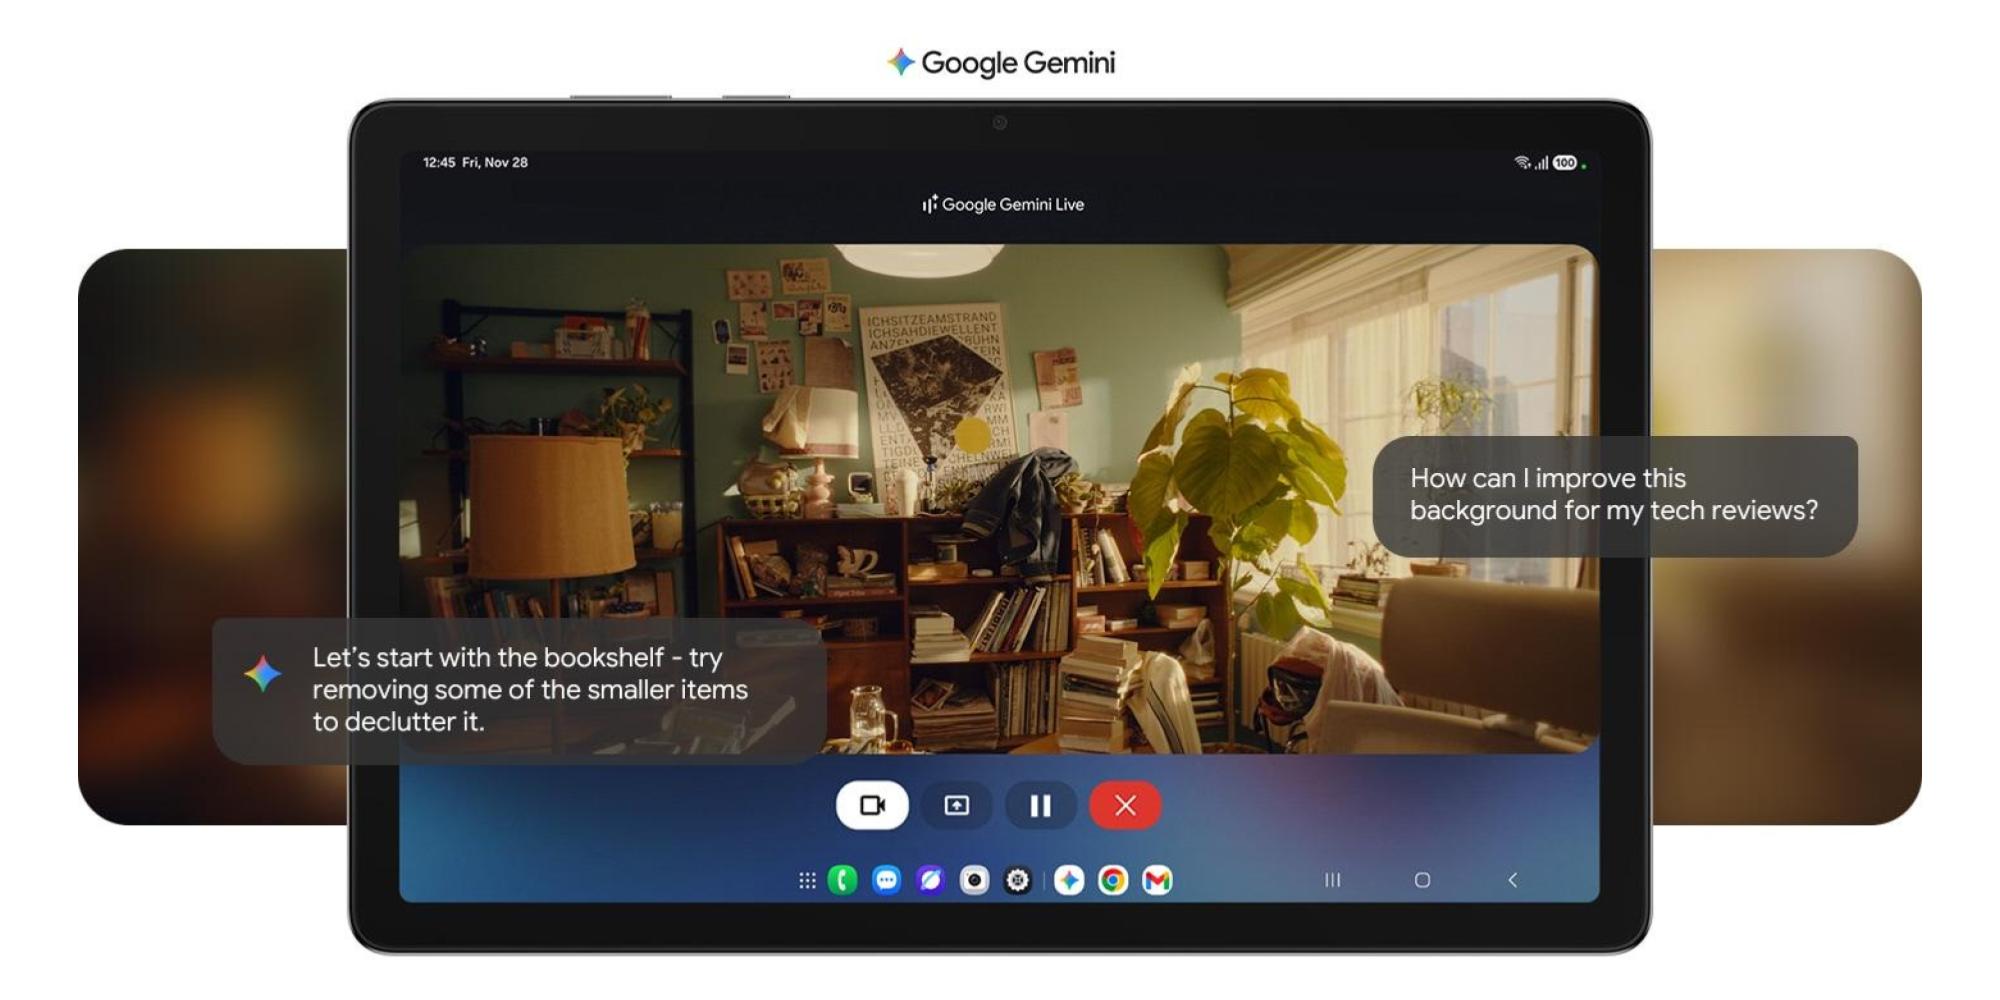Toggle the live video camera button
Image resolution: width=2000 pixels, height=1000 pixels.
(872, 805)
